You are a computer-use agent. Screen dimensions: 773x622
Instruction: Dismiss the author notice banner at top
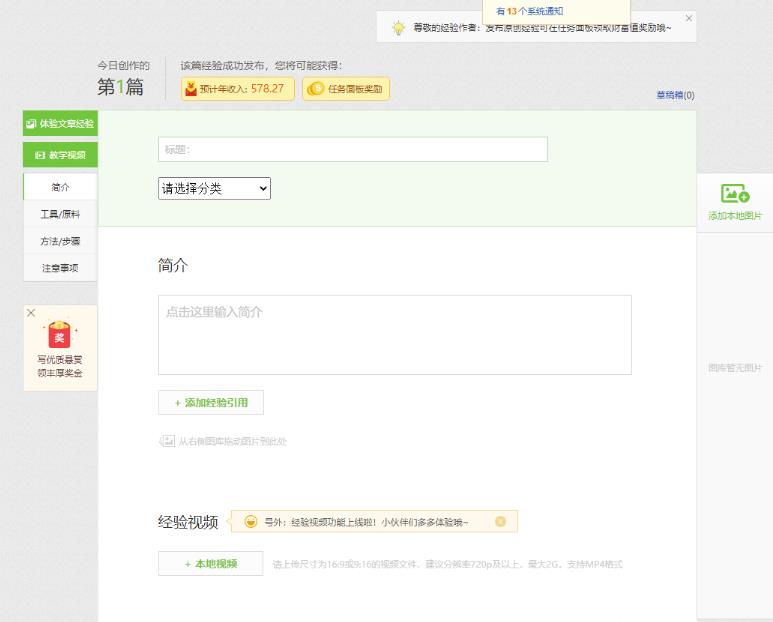688,18
